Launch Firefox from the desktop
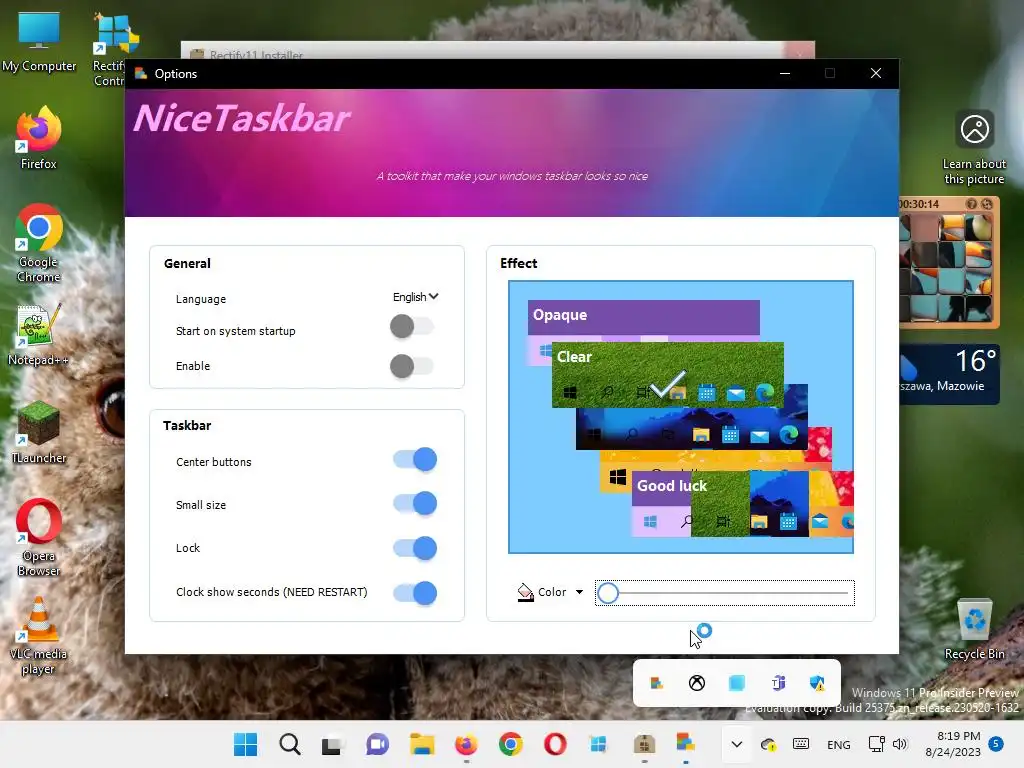Screen dimensions: 1024x768 [39, 138]
